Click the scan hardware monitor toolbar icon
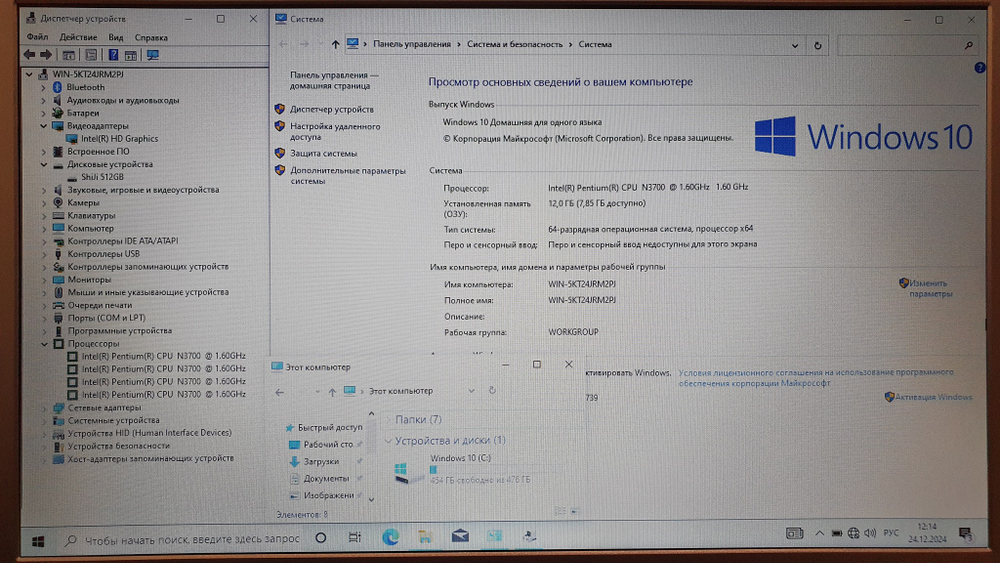1000x563 pixels. [152, 55]
